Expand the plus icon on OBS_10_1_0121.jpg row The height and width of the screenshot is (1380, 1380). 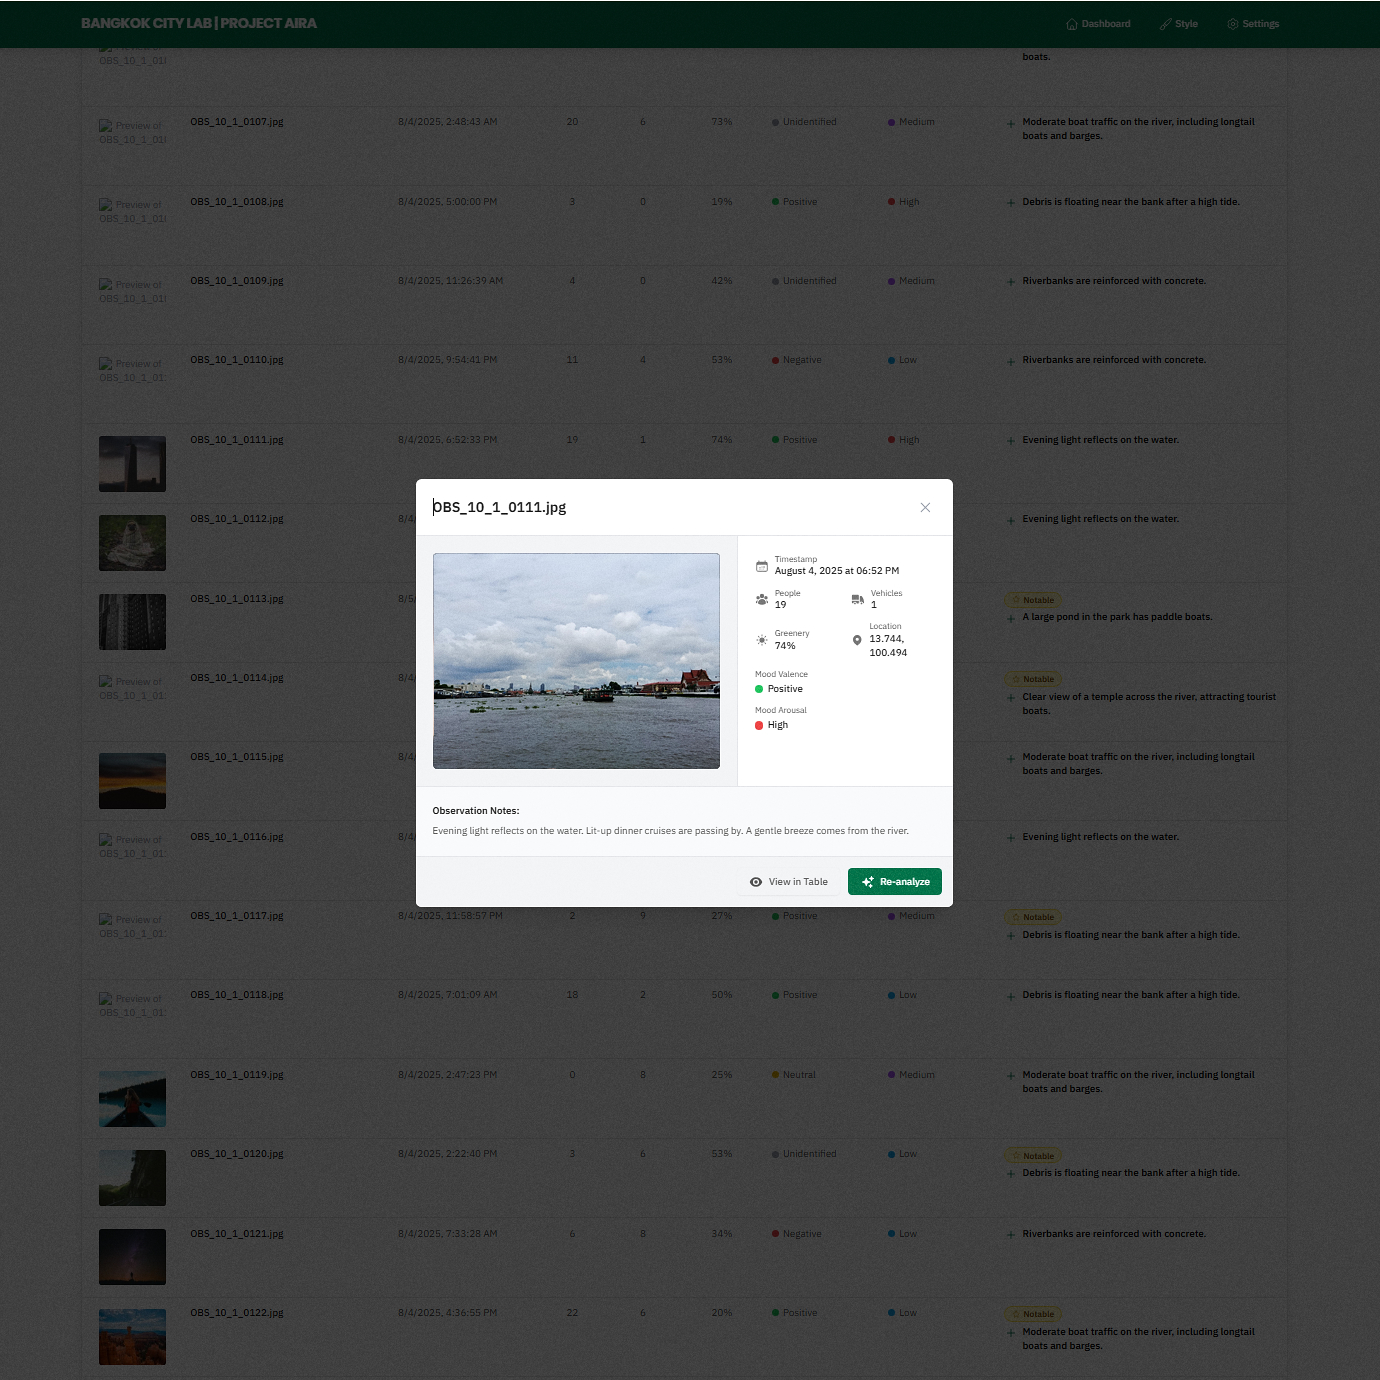[x=1011, y=1235]
